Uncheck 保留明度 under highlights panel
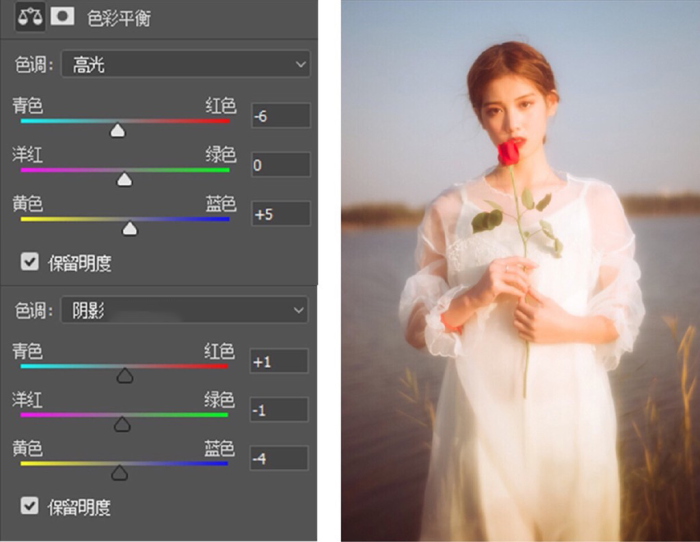The image size is (700, 542). 30,262
